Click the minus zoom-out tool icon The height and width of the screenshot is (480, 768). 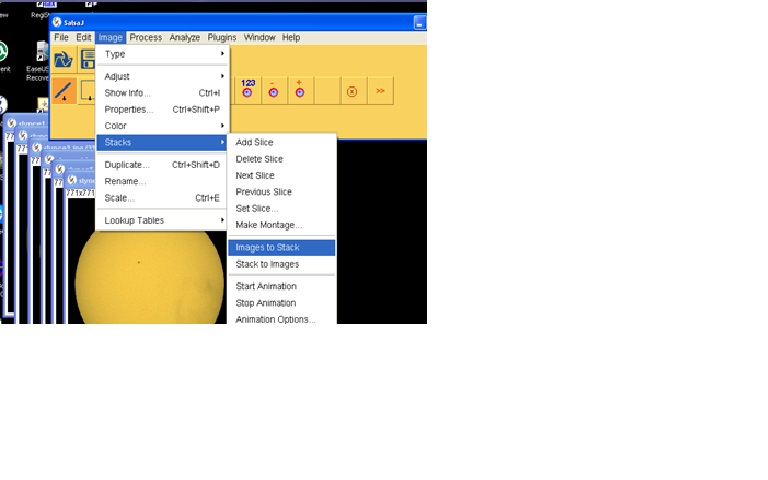(x=273, y=91)
